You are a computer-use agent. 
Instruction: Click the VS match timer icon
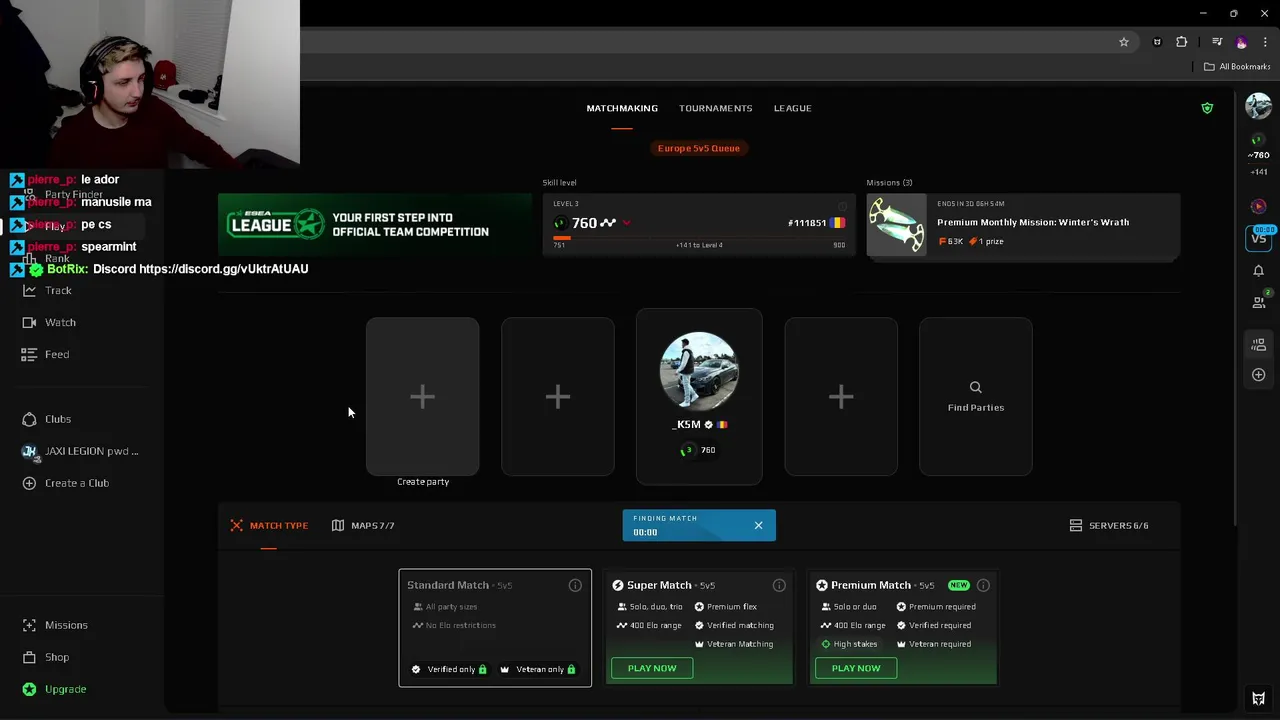click(1258, 237)
